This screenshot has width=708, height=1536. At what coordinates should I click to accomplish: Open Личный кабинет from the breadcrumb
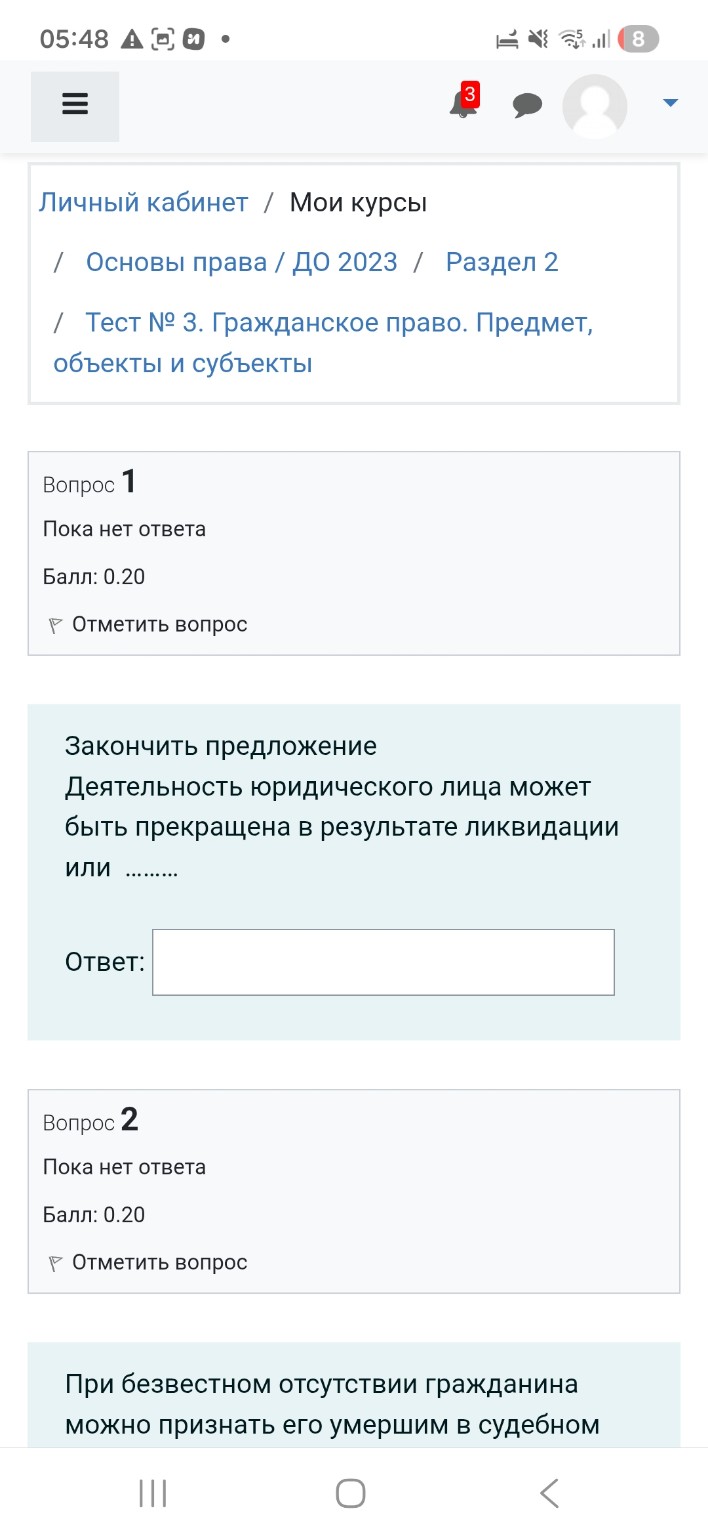[x=143, y=202]
